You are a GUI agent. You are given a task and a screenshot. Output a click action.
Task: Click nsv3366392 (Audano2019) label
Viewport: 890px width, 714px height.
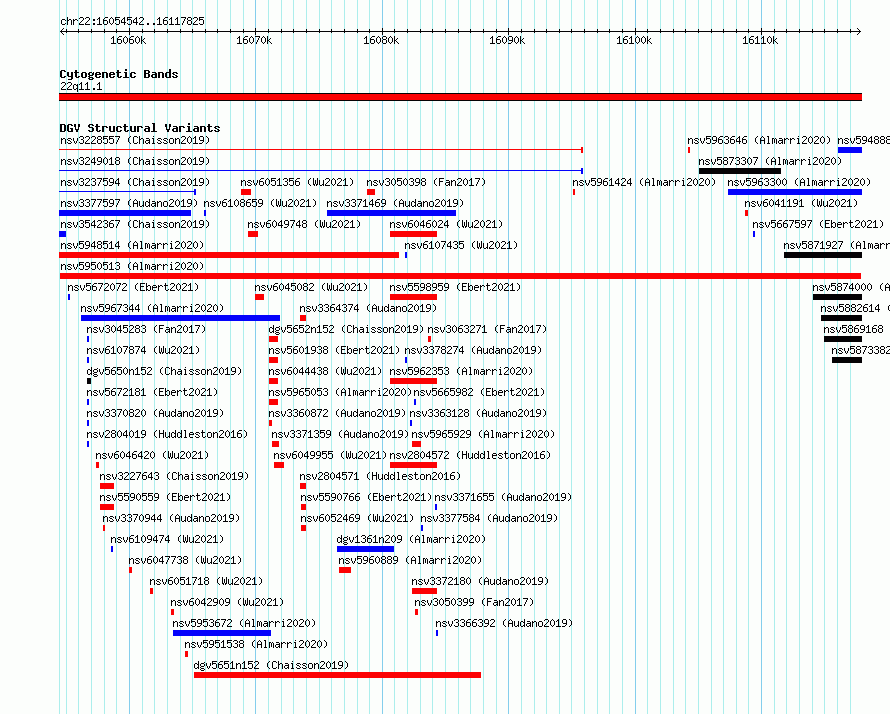click(505, 623)
